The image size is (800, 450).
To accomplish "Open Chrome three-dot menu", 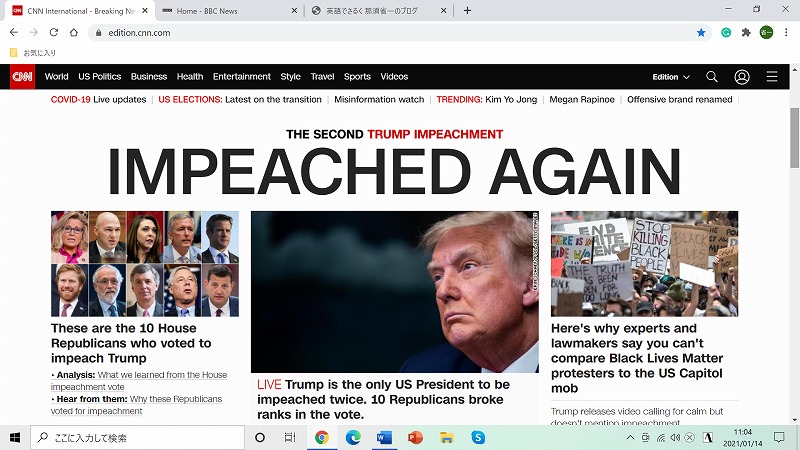I will [x=786, y=33].
